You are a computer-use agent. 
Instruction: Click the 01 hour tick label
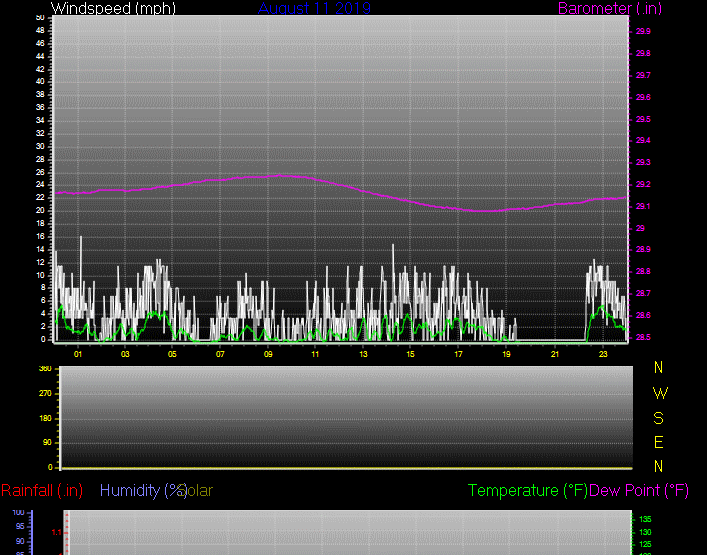pyautogui.click(x=78, y=354)
